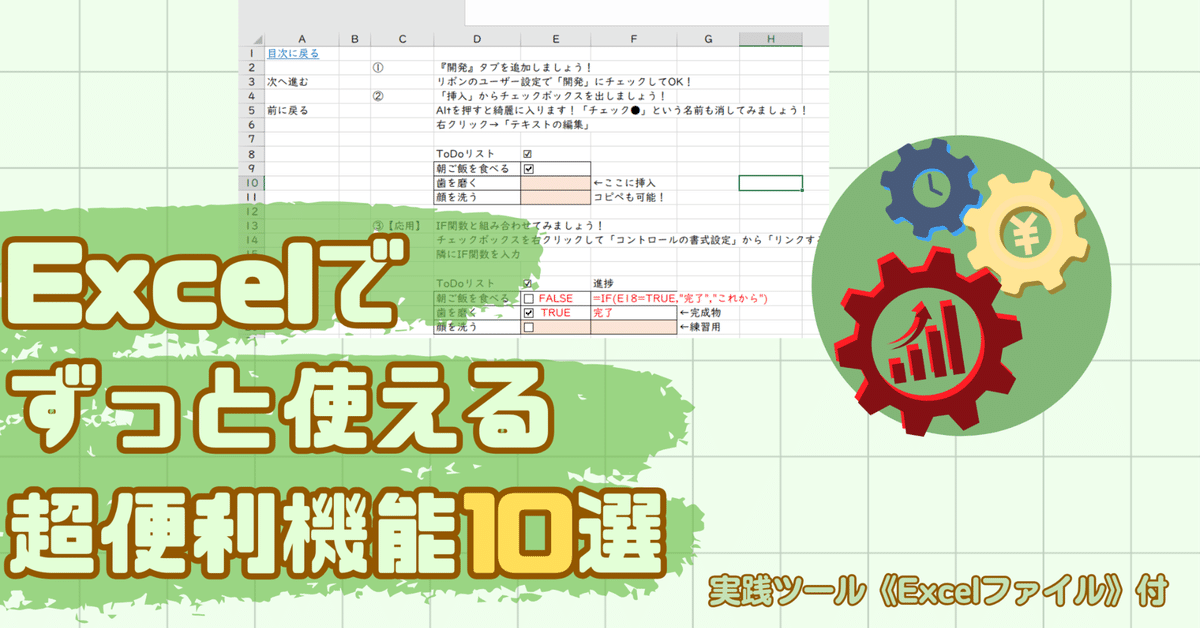Image resolution: width=1200 pixels, height=628 pixels.
Task: Select column A header
Action: click(302, 38)
